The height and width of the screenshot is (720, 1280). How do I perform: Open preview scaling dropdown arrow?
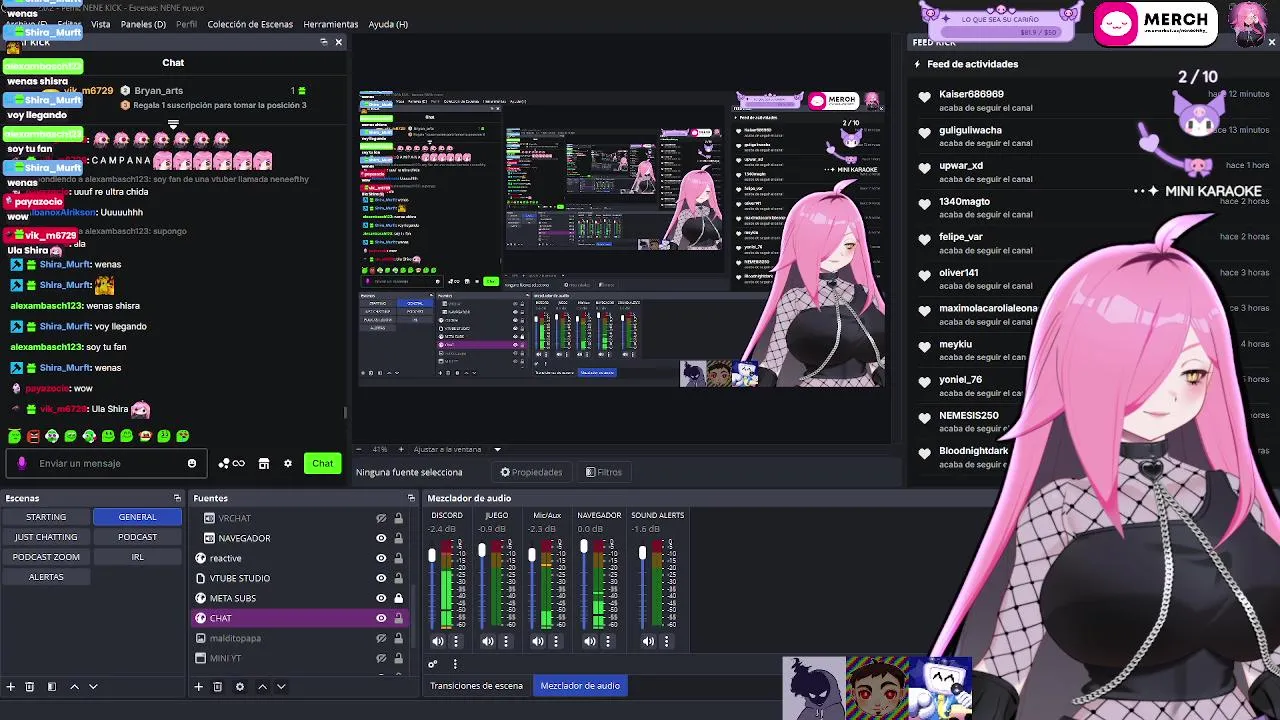[497, 449]
